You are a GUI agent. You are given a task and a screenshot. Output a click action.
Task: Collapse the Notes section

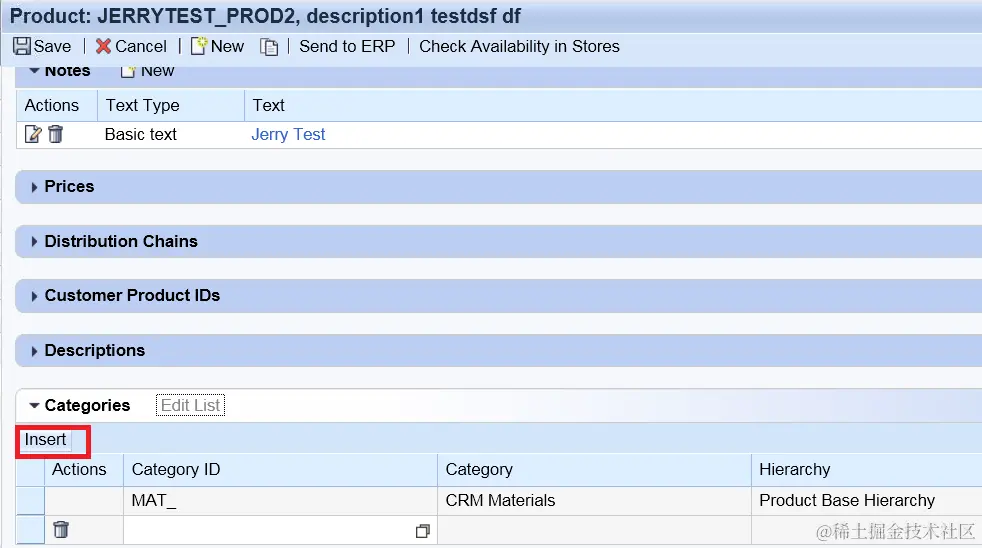(x=34, y=71)
